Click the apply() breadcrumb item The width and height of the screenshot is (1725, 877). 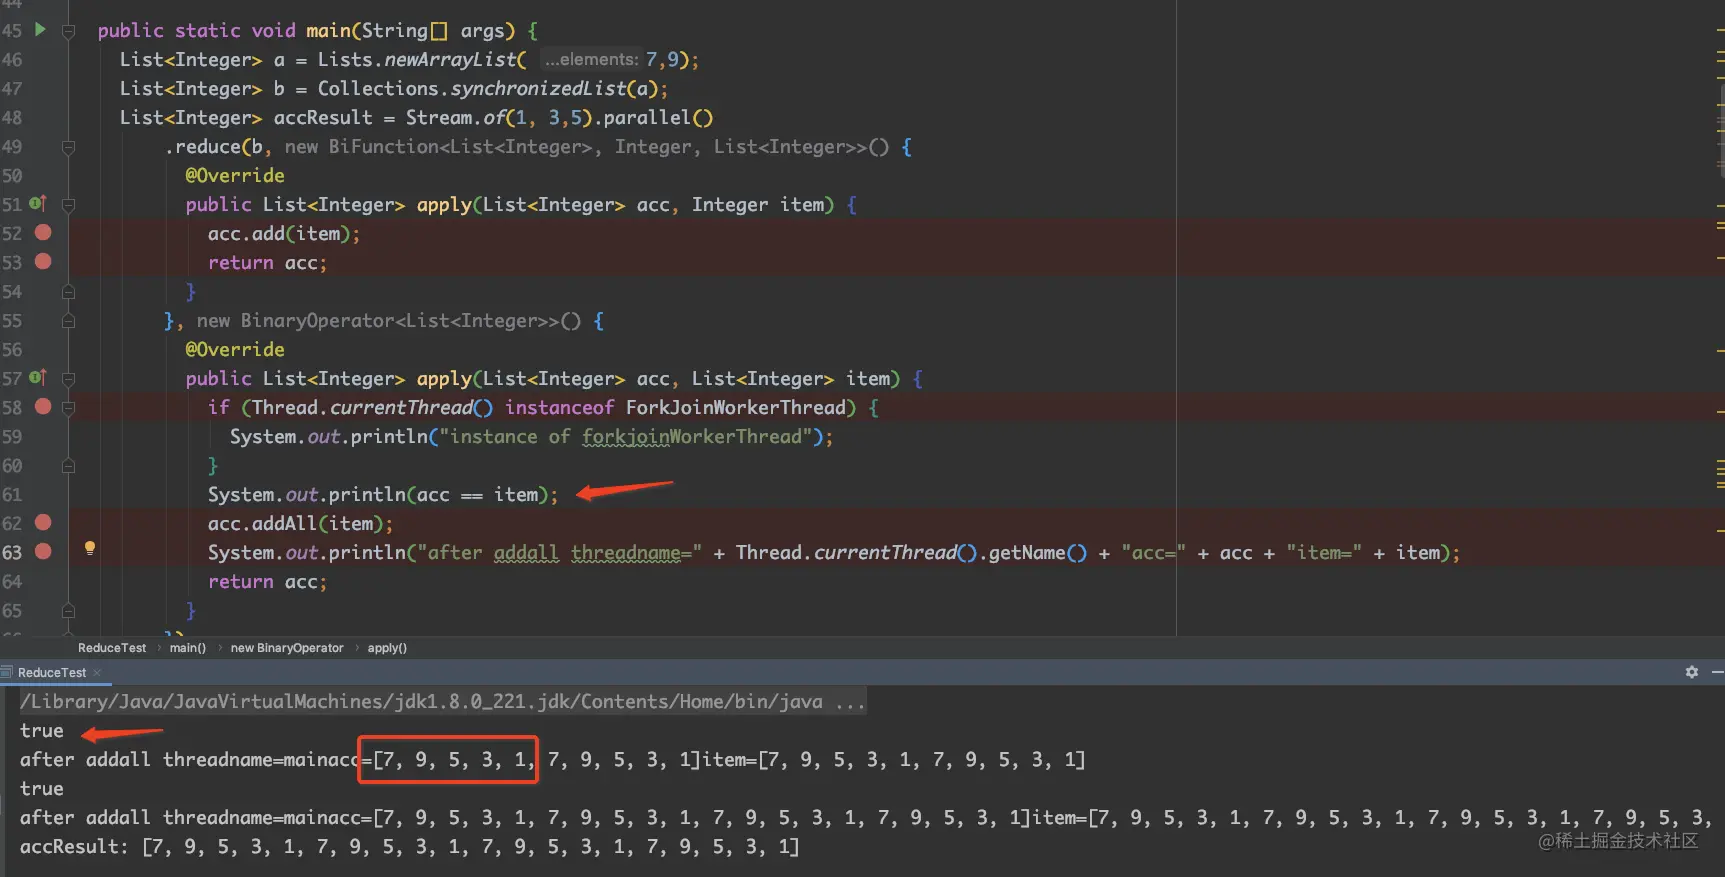(x=387, y=648)
